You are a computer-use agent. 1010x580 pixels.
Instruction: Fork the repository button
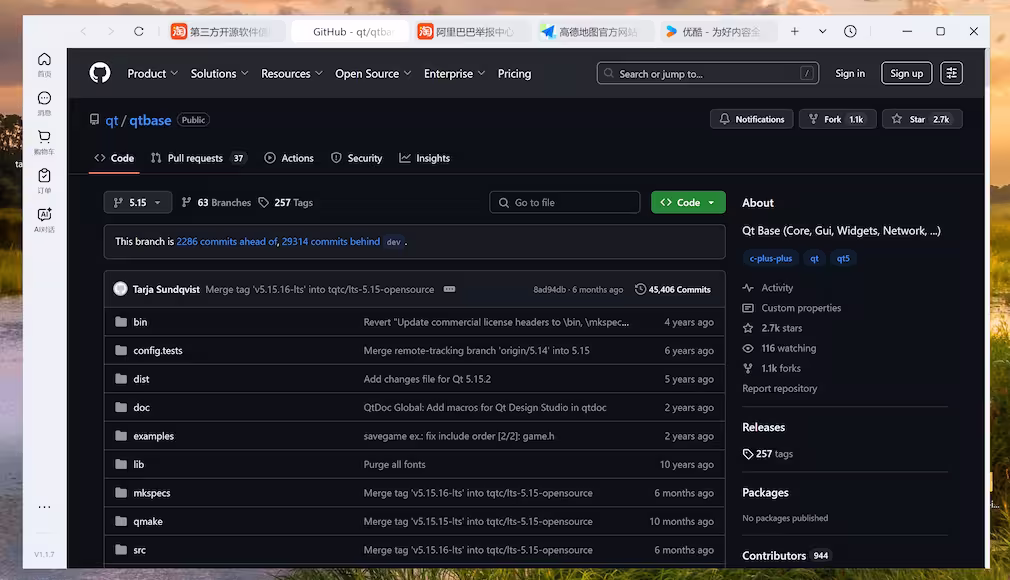pos(837,119)
